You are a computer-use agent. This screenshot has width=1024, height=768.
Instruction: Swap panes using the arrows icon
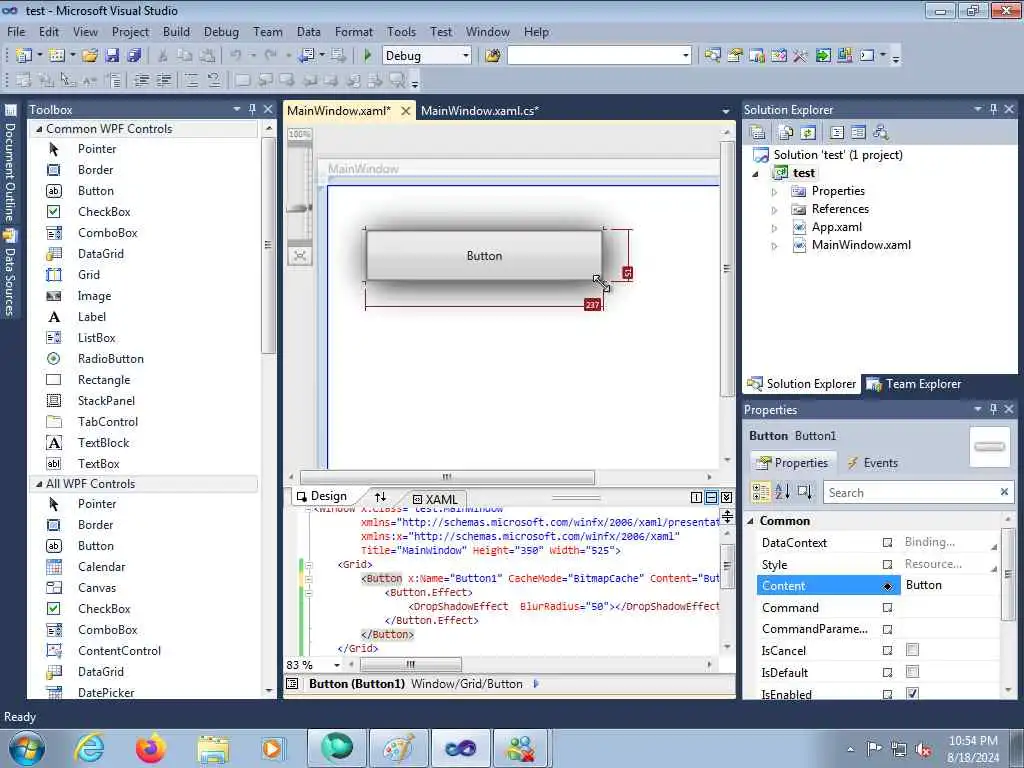click(x=380, y=498)
